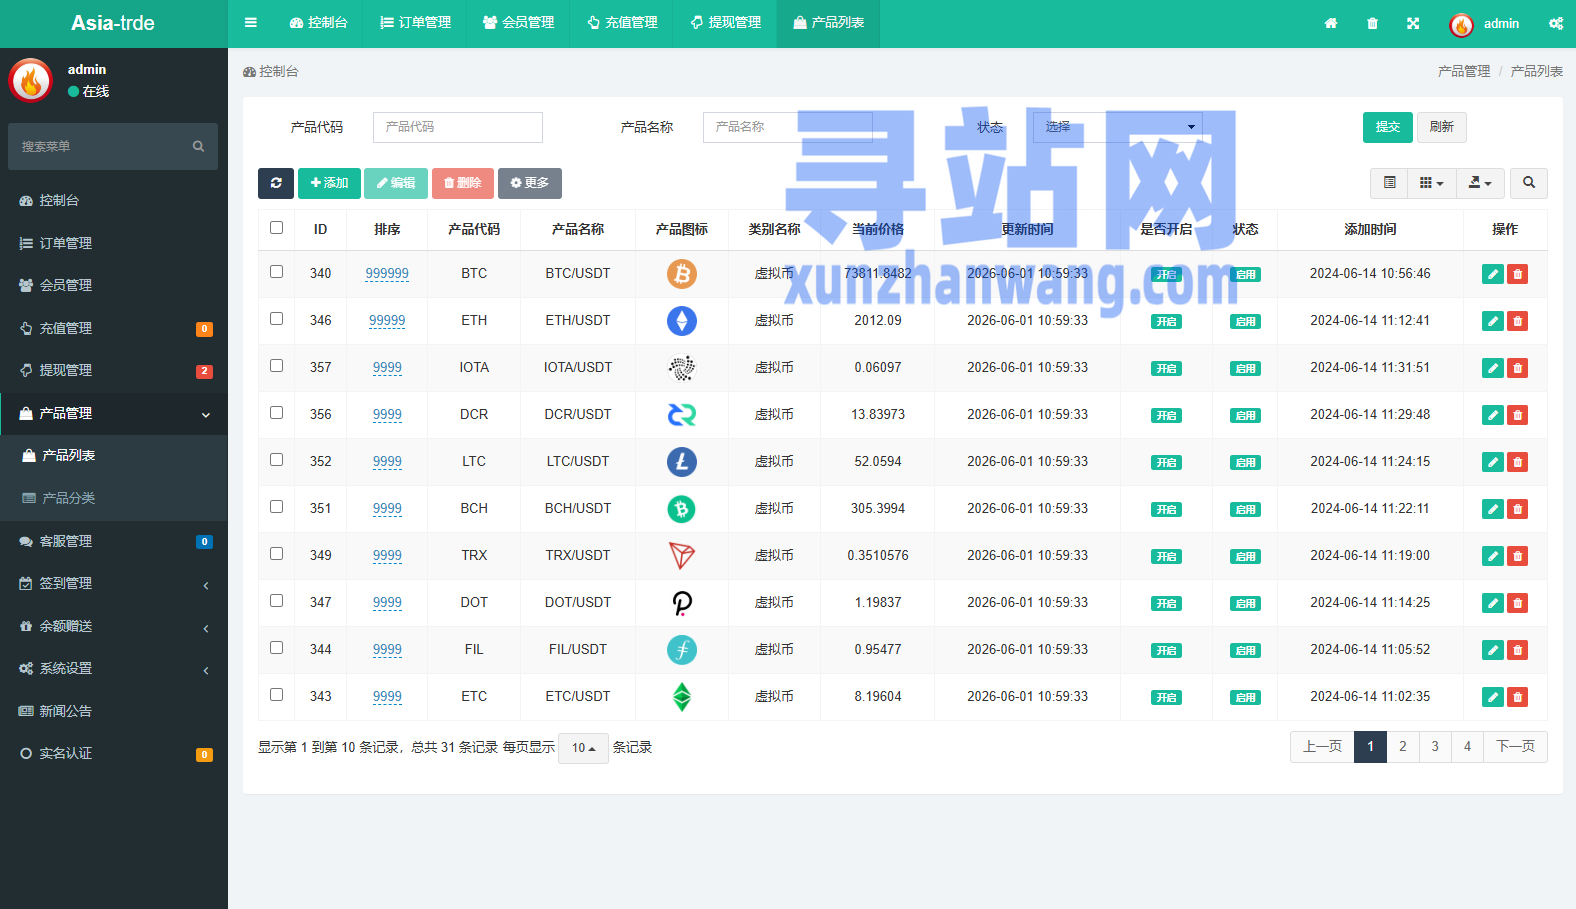Click the Polkadot product icon
Viewport: 1576px width, 909px height.
click(x=682, y=603)
